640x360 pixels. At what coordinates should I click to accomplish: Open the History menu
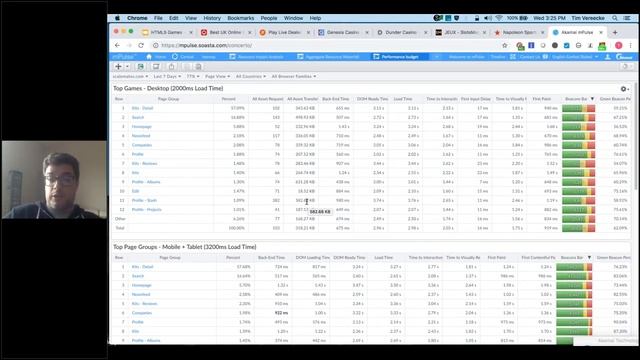pos(212,18)
